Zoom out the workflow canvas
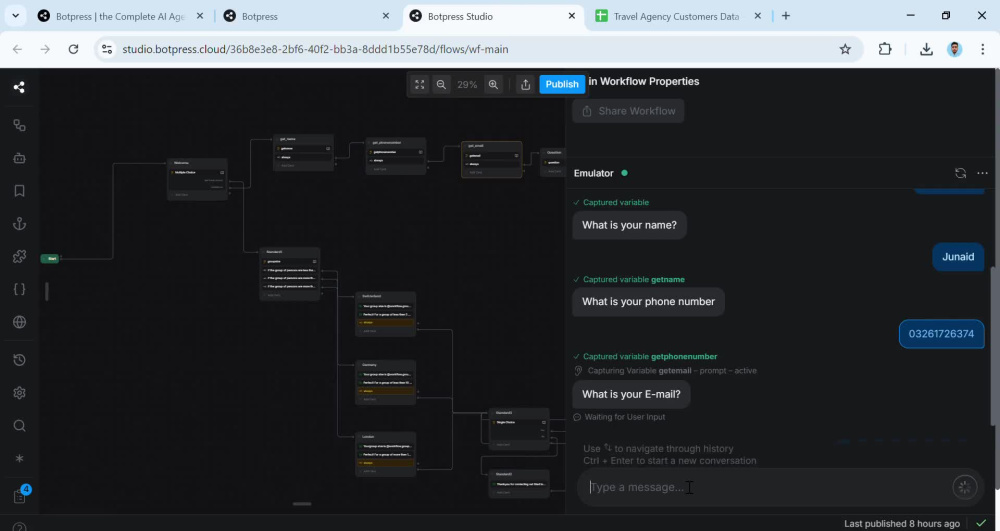 pyautogui.click(x=441, y=84)
